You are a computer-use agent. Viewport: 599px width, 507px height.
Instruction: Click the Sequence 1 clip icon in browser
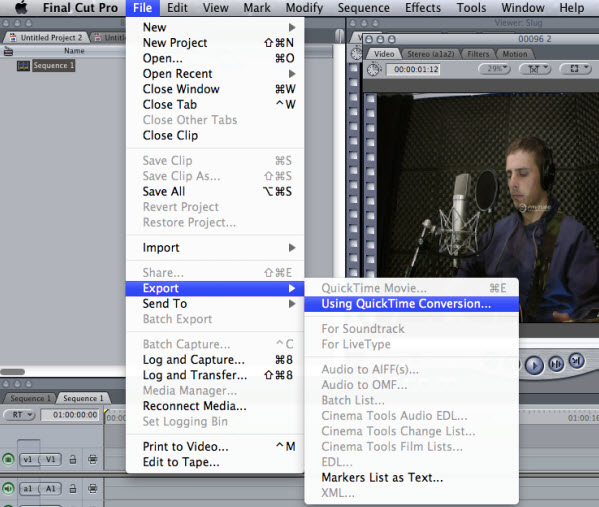23,66
